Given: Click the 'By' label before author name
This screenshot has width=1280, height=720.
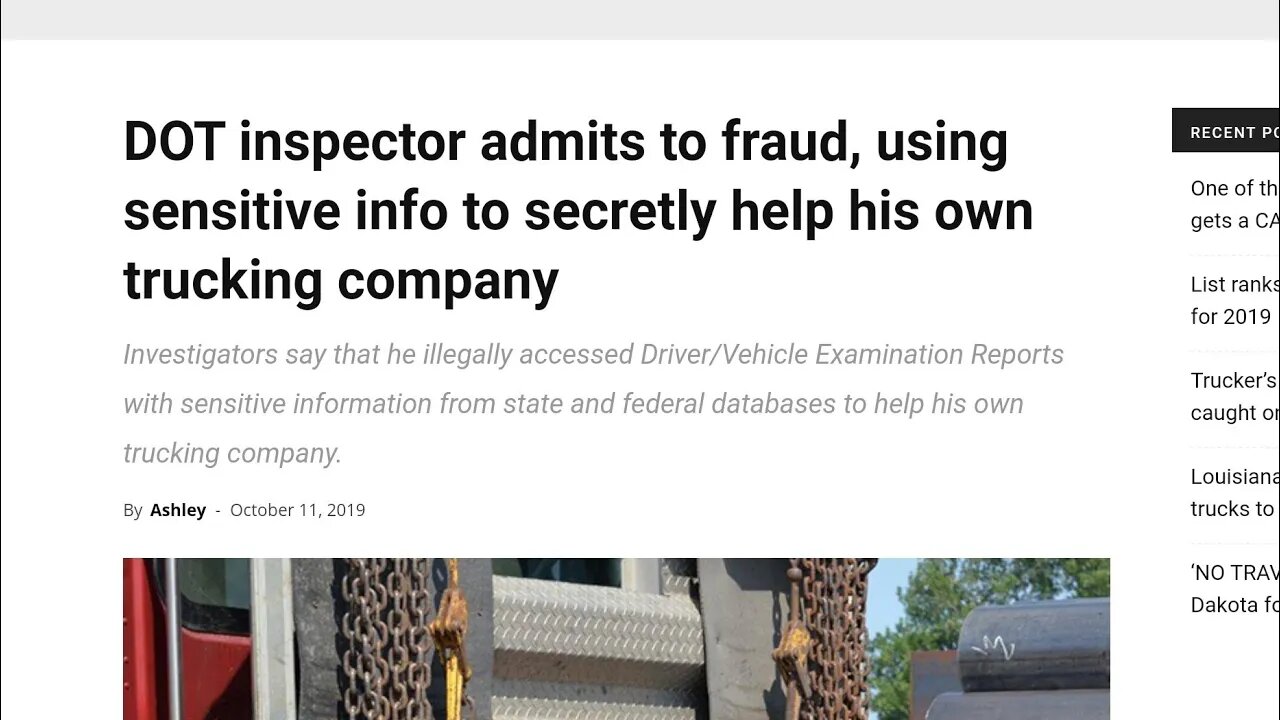Looking at the screenshot, I should [133, 510].
